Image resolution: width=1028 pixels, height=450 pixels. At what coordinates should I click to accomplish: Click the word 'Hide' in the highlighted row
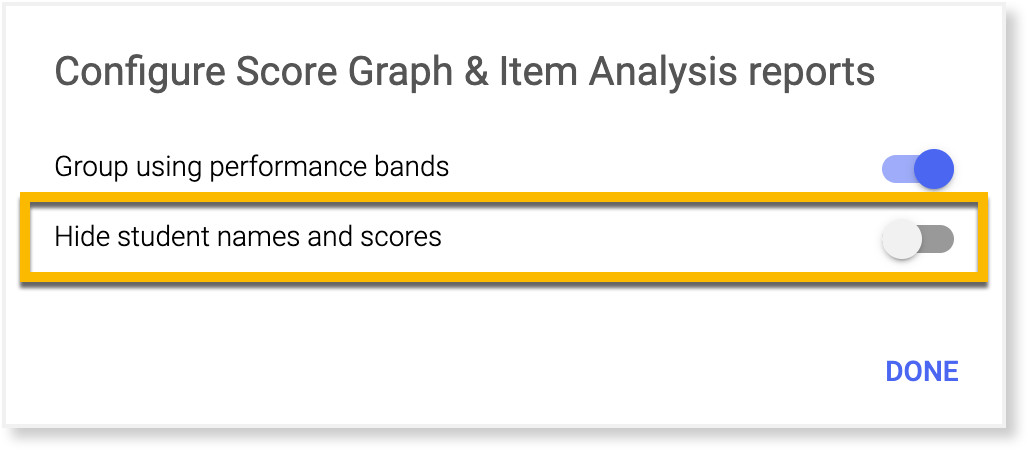[x=78, y=237]
